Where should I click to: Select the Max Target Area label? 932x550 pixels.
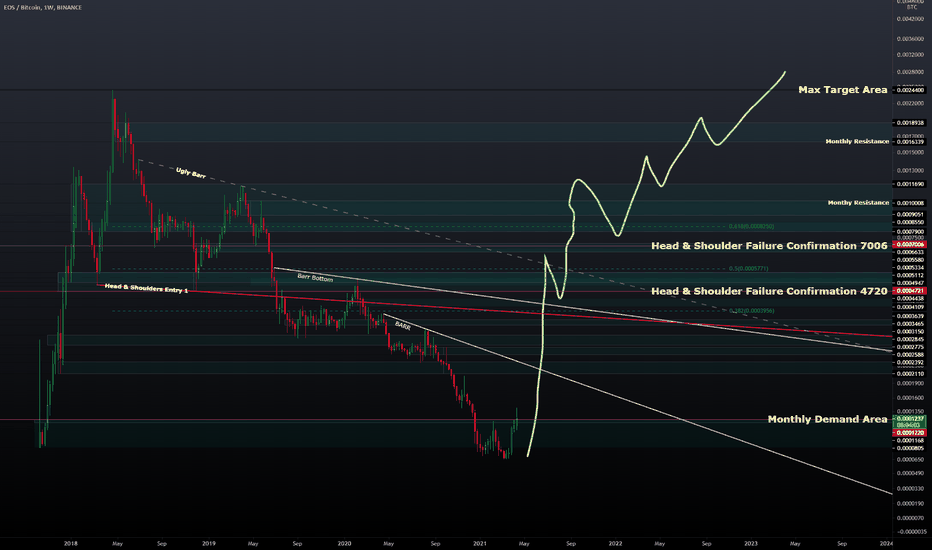point(842,90)
